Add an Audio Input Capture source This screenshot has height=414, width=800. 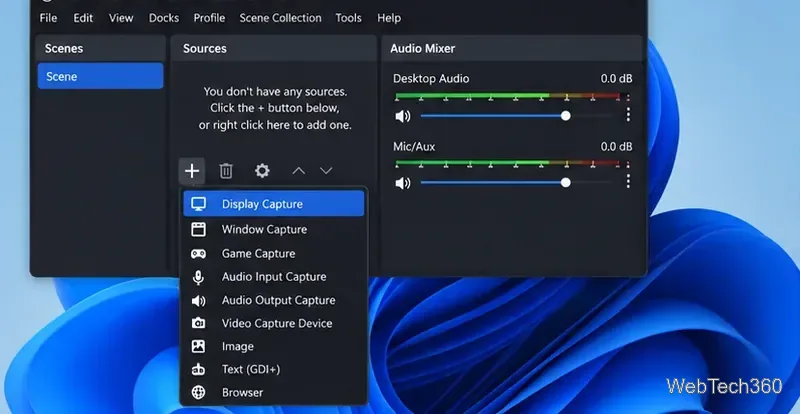274,277
